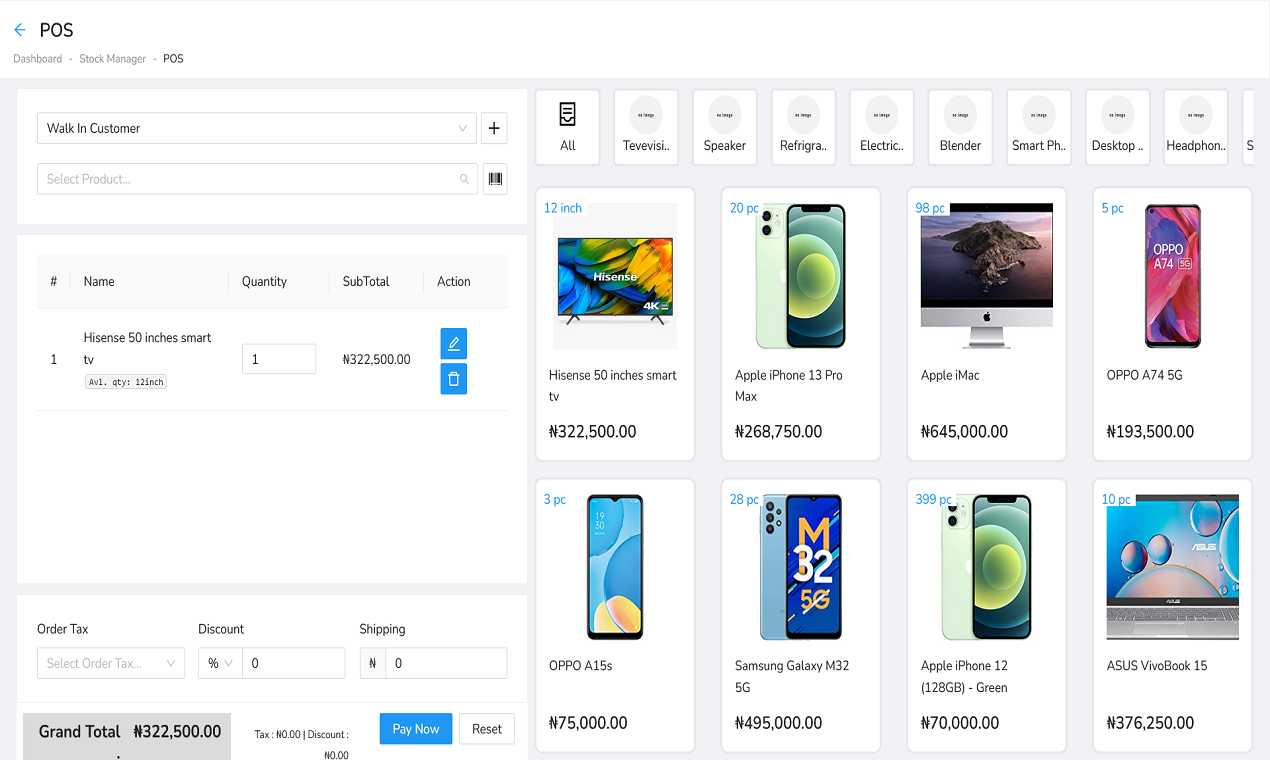
Task: Add OPPO A74 5G product to cart
Action: point(1173,324)
